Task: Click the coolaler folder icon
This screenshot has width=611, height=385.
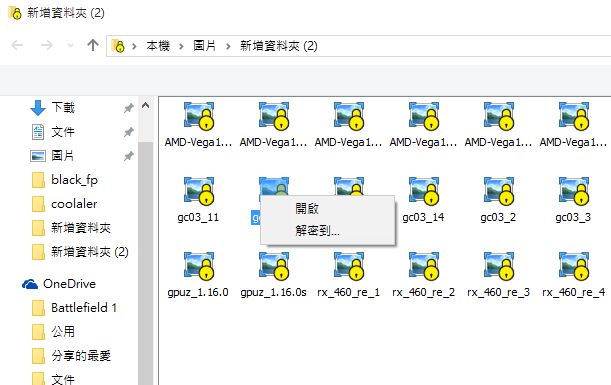Action: tap(38, 204)
